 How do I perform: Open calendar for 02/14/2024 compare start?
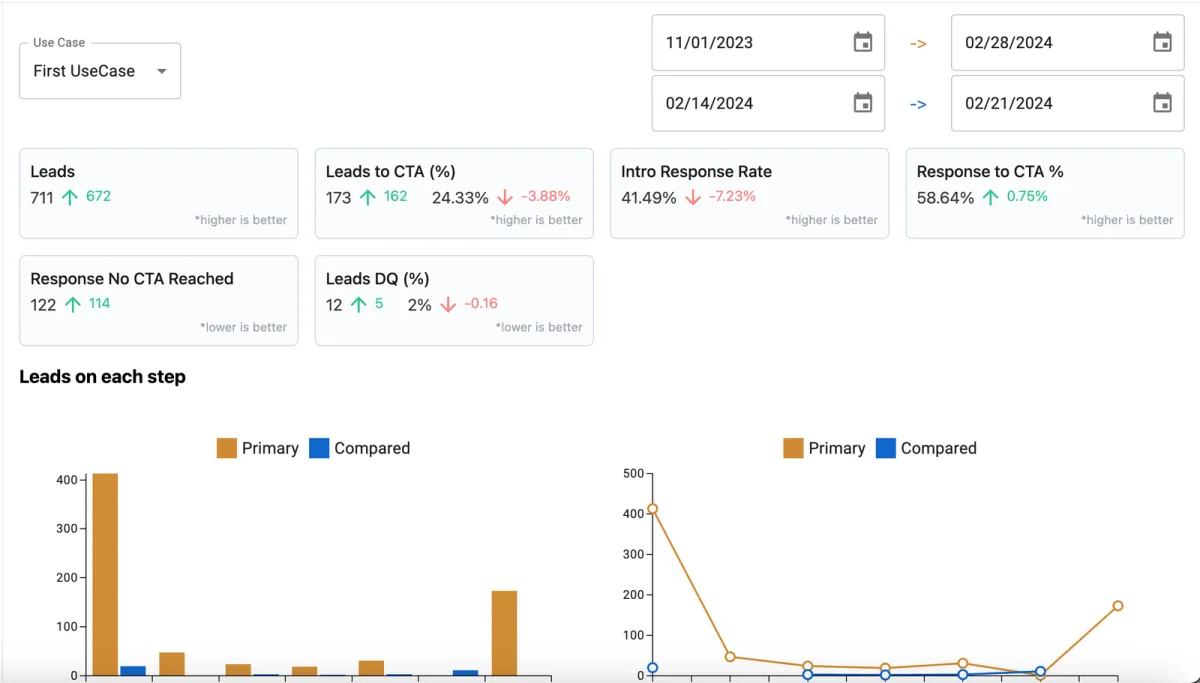coord(863,103)
